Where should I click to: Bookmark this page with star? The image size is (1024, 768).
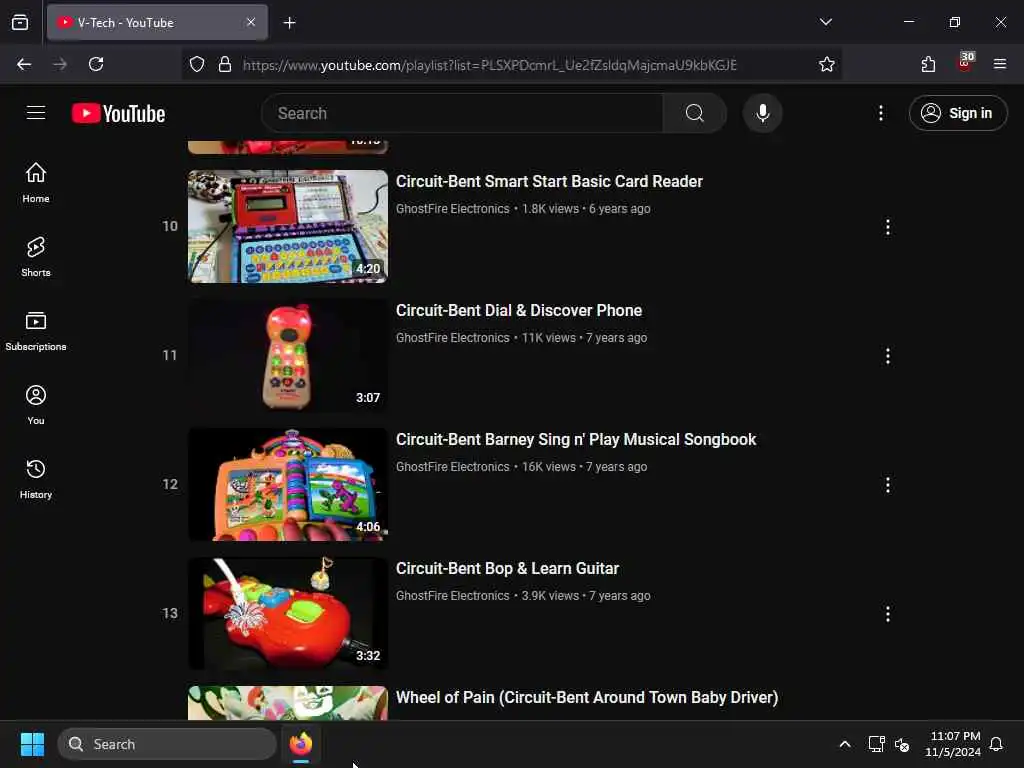click(826, 64)
